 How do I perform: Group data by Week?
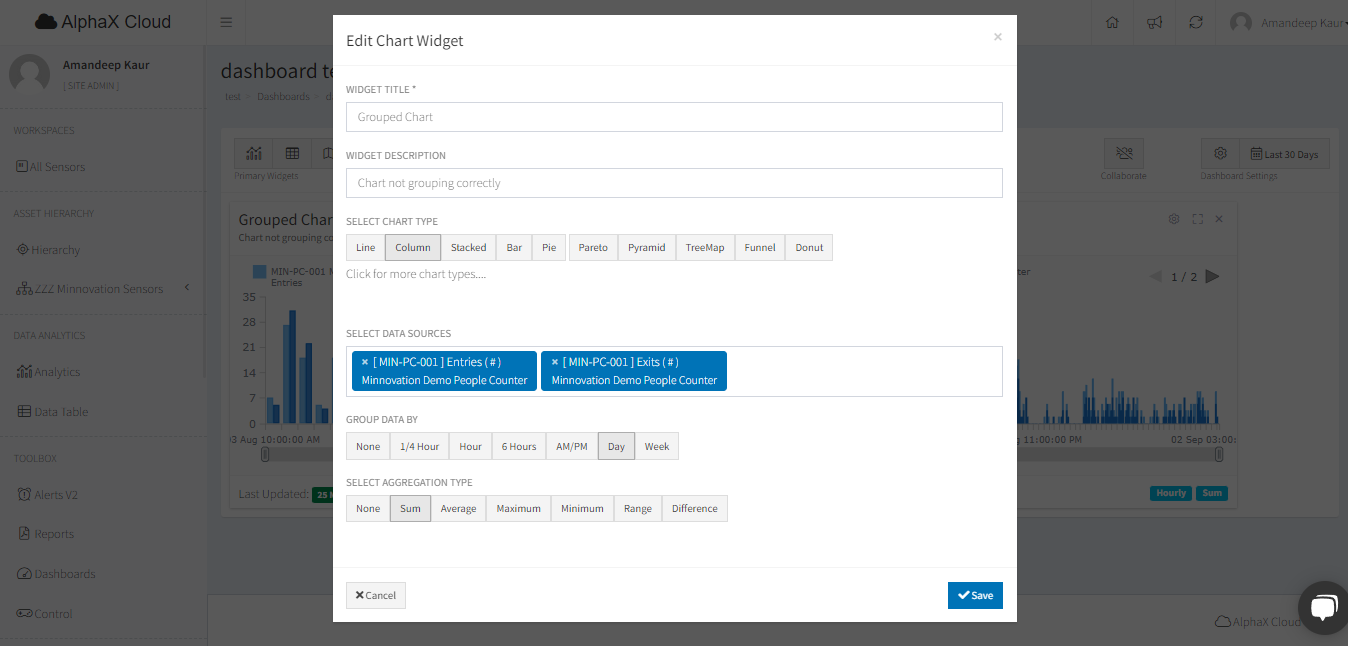(x=656, y=446)
